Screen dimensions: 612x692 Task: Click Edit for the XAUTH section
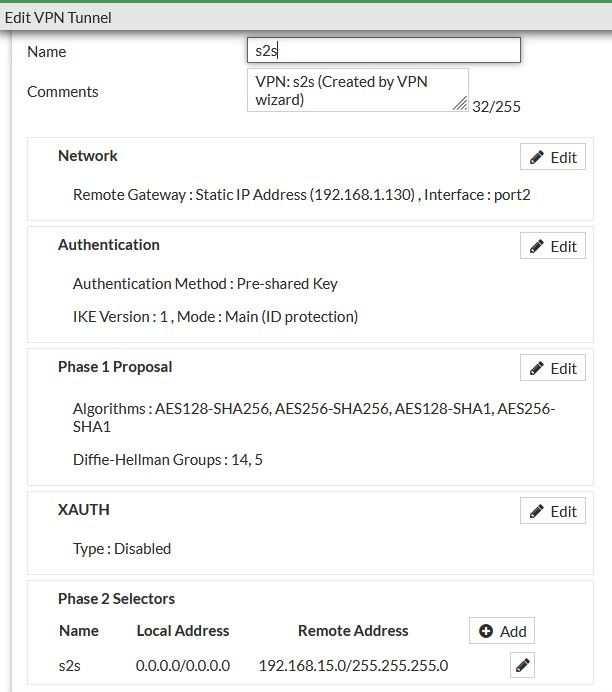[553, 511]
